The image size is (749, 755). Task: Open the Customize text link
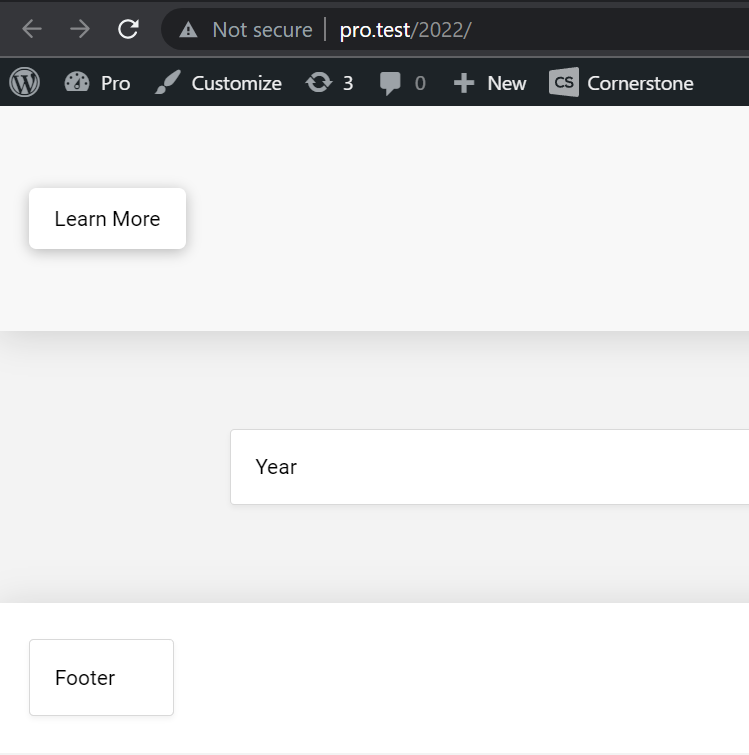pyautogui.click(x=236, y=83)
